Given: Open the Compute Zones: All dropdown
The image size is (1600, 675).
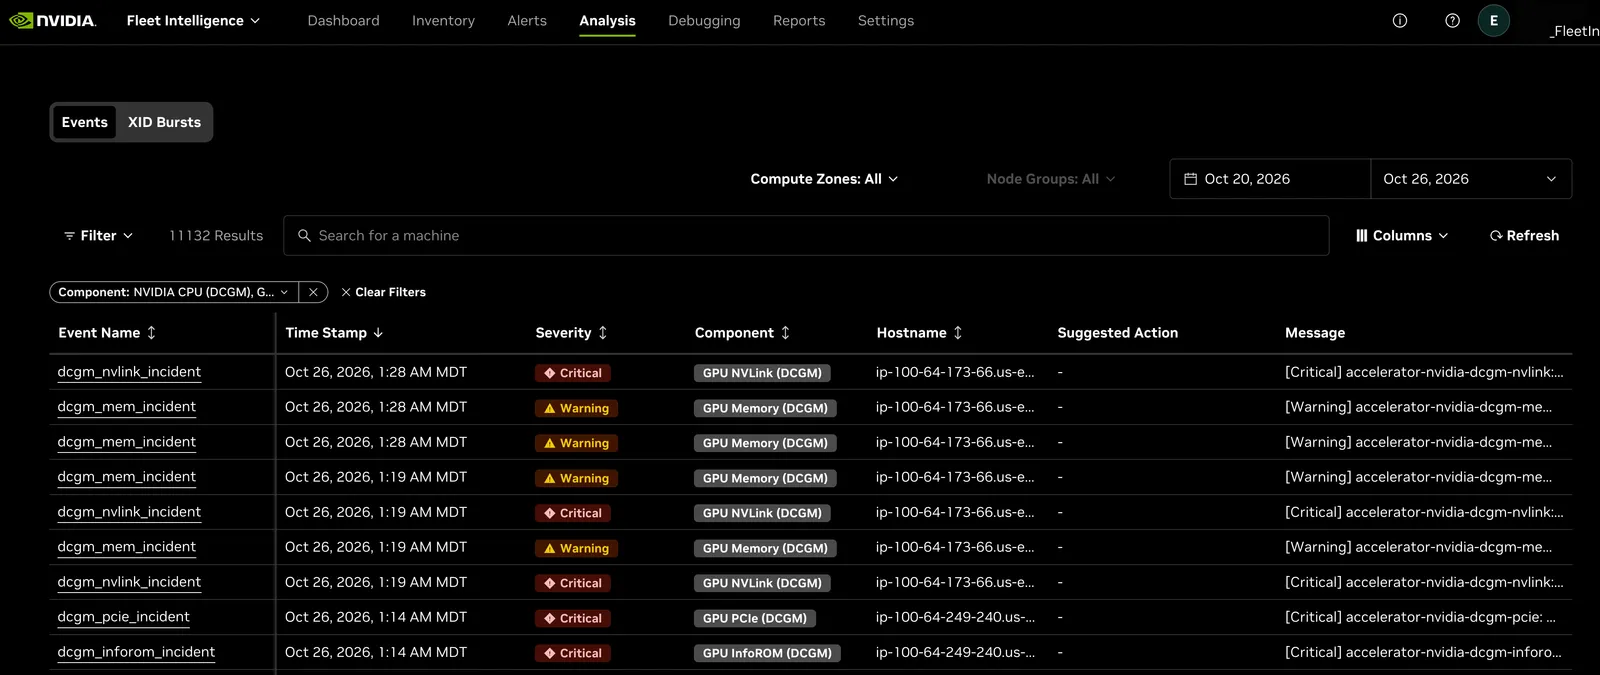Looking at the screenshot, I should tap(824, 179).
